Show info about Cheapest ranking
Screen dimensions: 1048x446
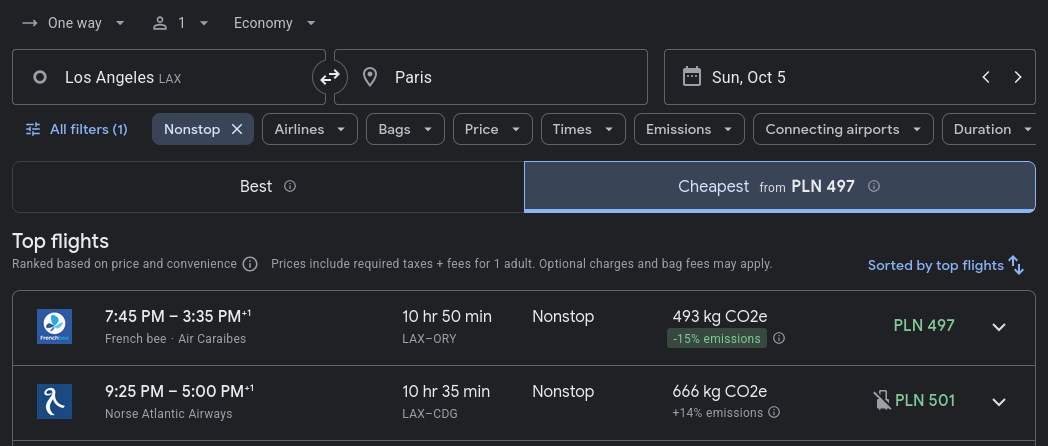tap(874, 187)
